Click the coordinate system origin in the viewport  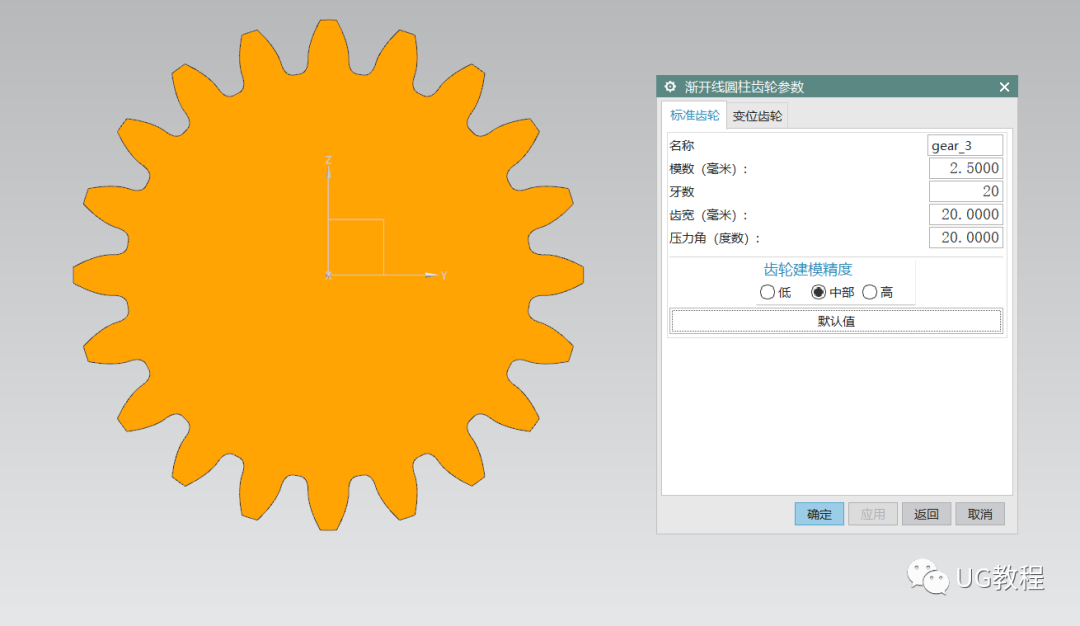coord(327,273)
